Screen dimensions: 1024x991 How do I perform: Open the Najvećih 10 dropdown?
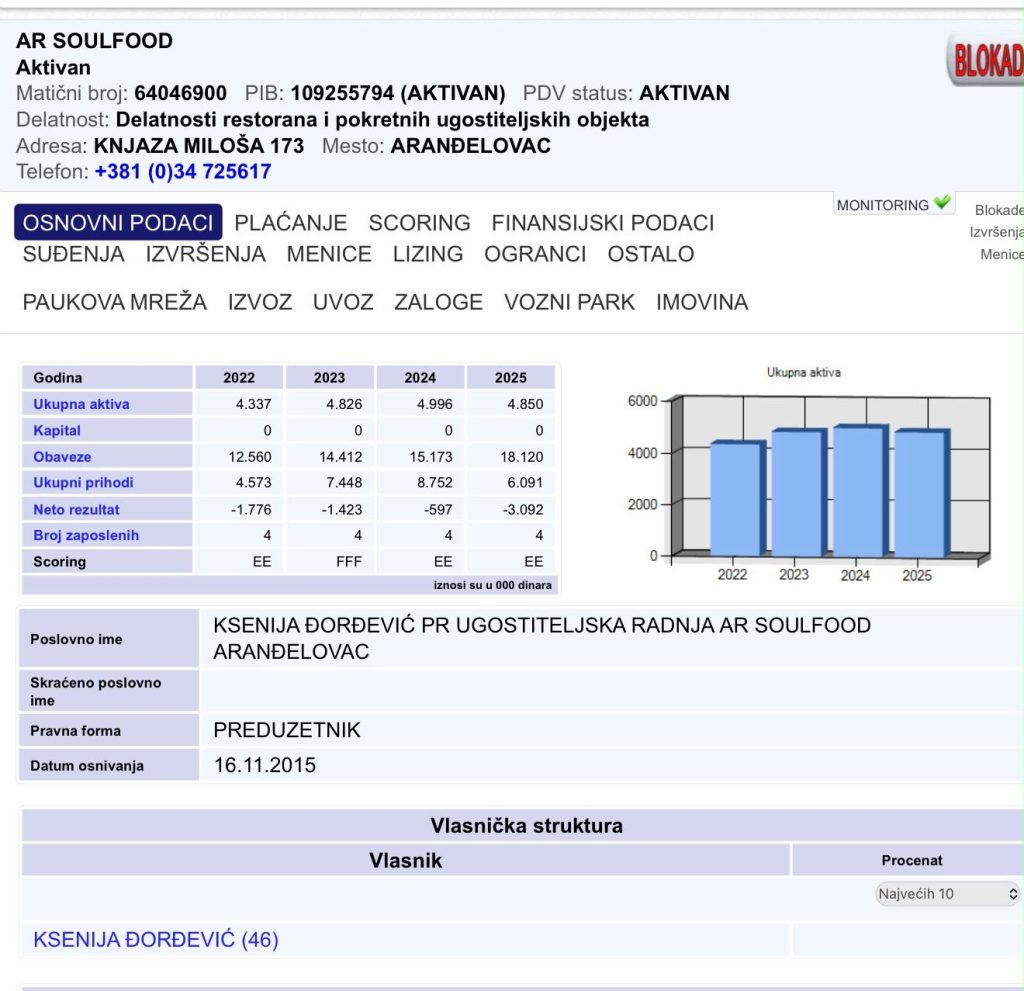coord(947,894)
